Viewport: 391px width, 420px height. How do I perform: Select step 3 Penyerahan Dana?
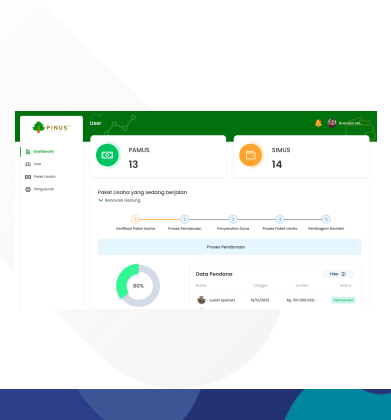233,219
